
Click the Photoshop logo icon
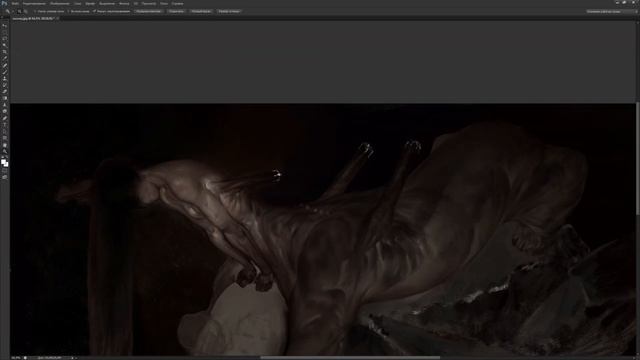4,3
